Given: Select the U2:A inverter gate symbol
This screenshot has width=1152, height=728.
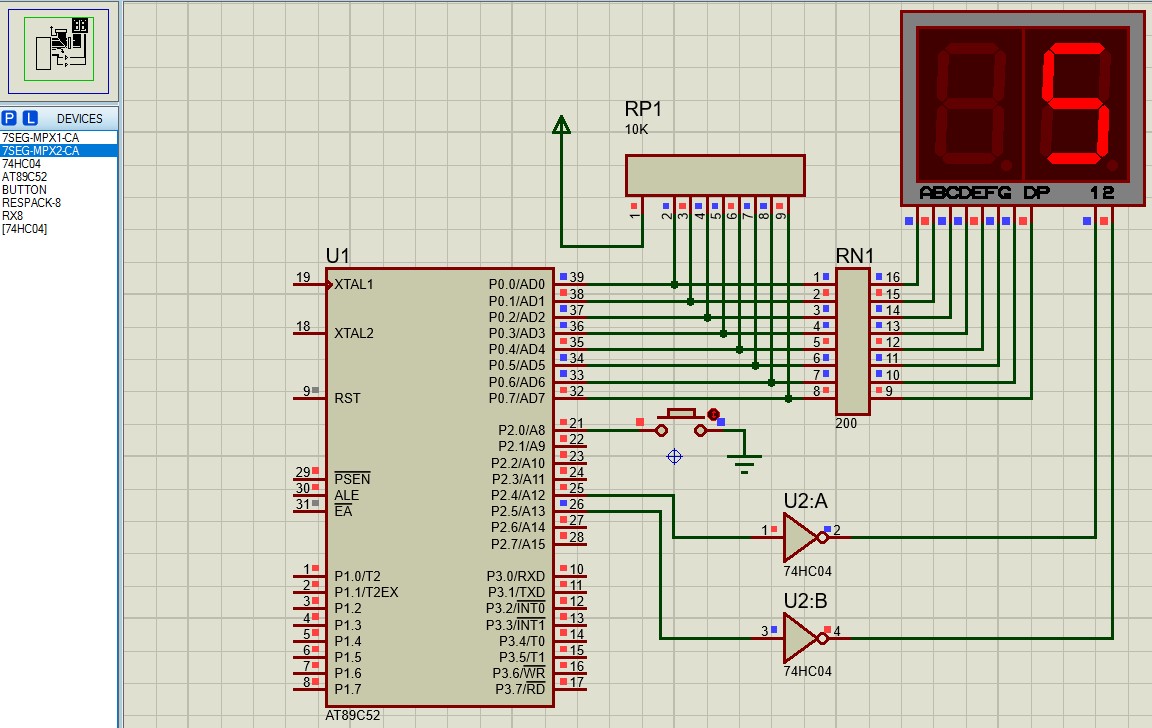Looking at the screenshot, I should (x=801, y=537).
